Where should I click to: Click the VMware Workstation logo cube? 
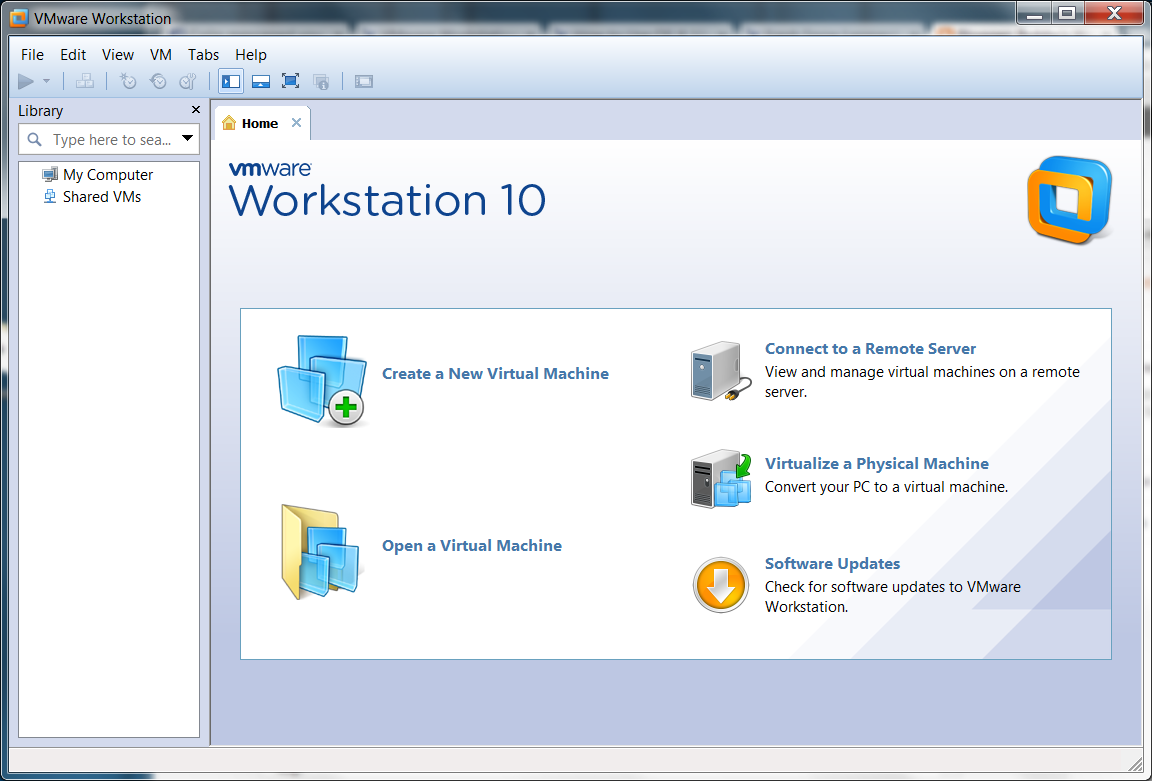(x=1069, y=200)
